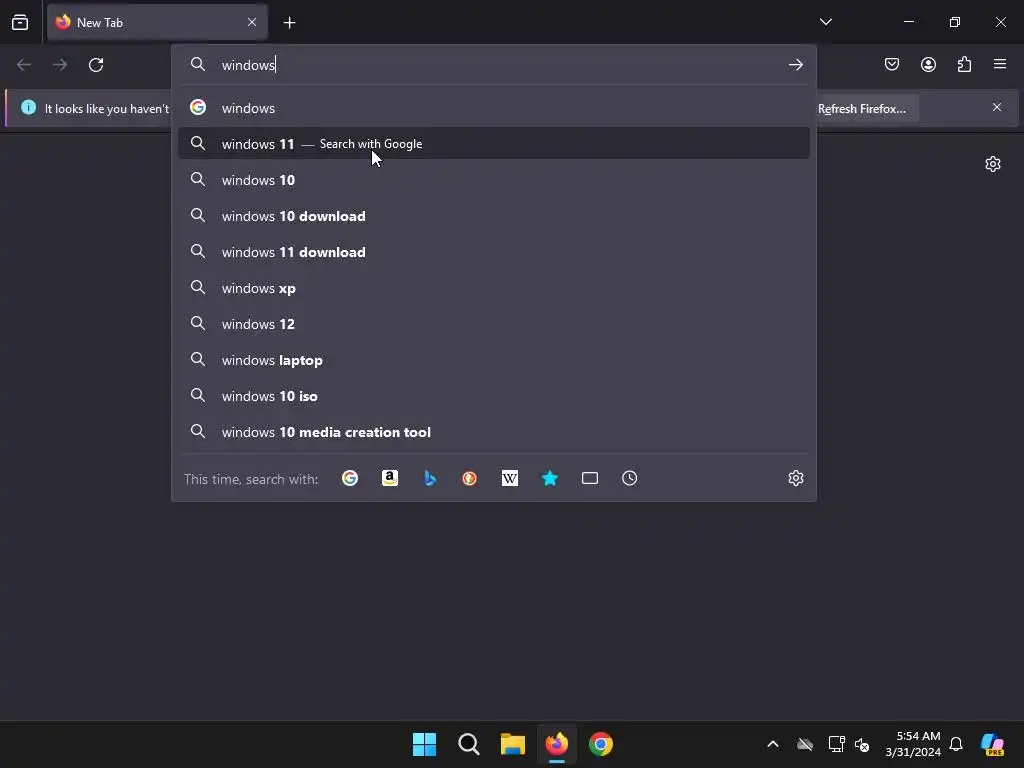Choose 'windows 11 download' suggestion
Viewport: 1024px width, 768px height.
[494, 251]
